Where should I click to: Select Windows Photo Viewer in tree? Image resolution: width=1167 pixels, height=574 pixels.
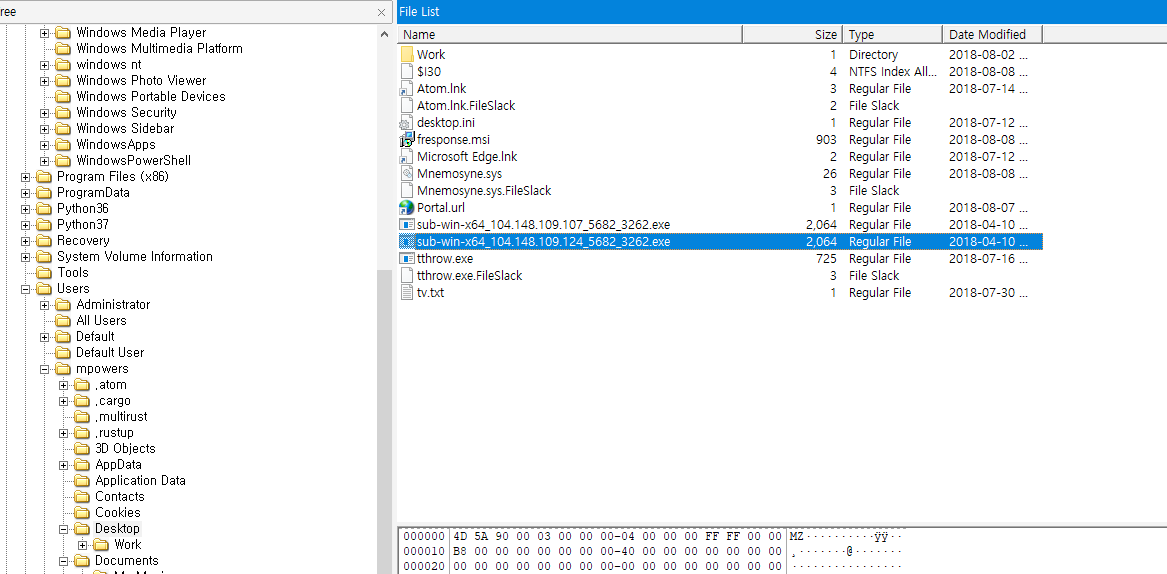point(141,80)
